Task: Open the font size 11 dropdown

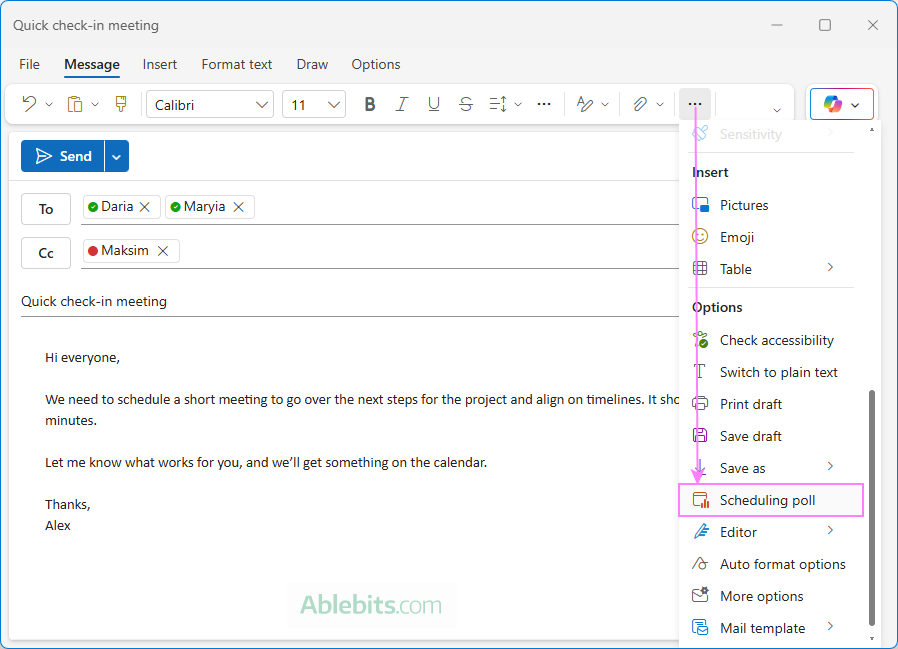Action: coord(313,103)
